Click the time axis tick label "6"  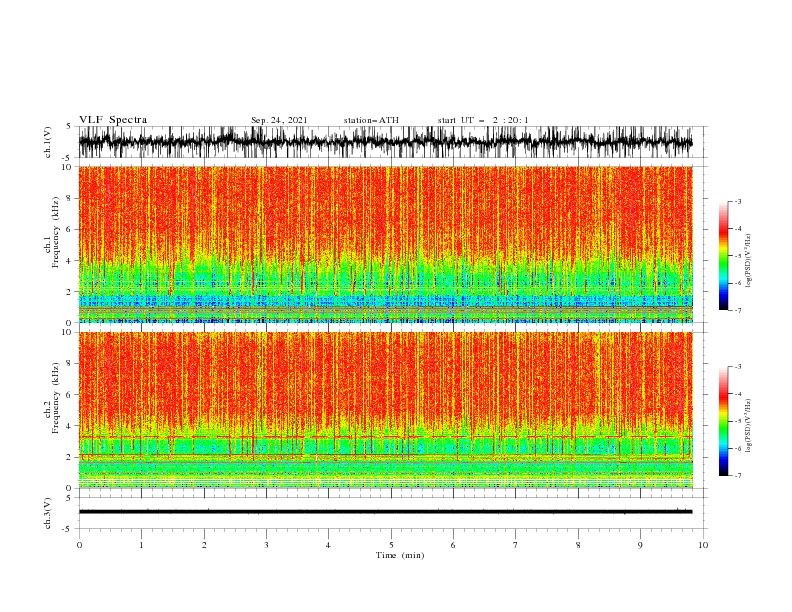click(x=453, y=545)
